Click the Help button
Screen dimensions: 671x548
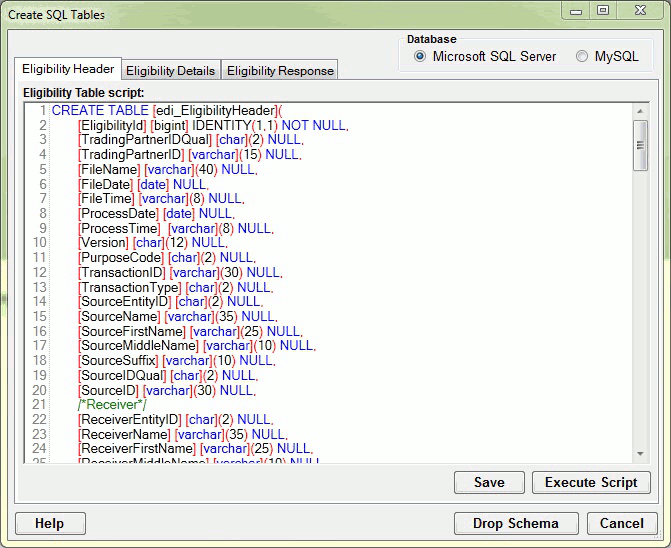coord(49,523)
